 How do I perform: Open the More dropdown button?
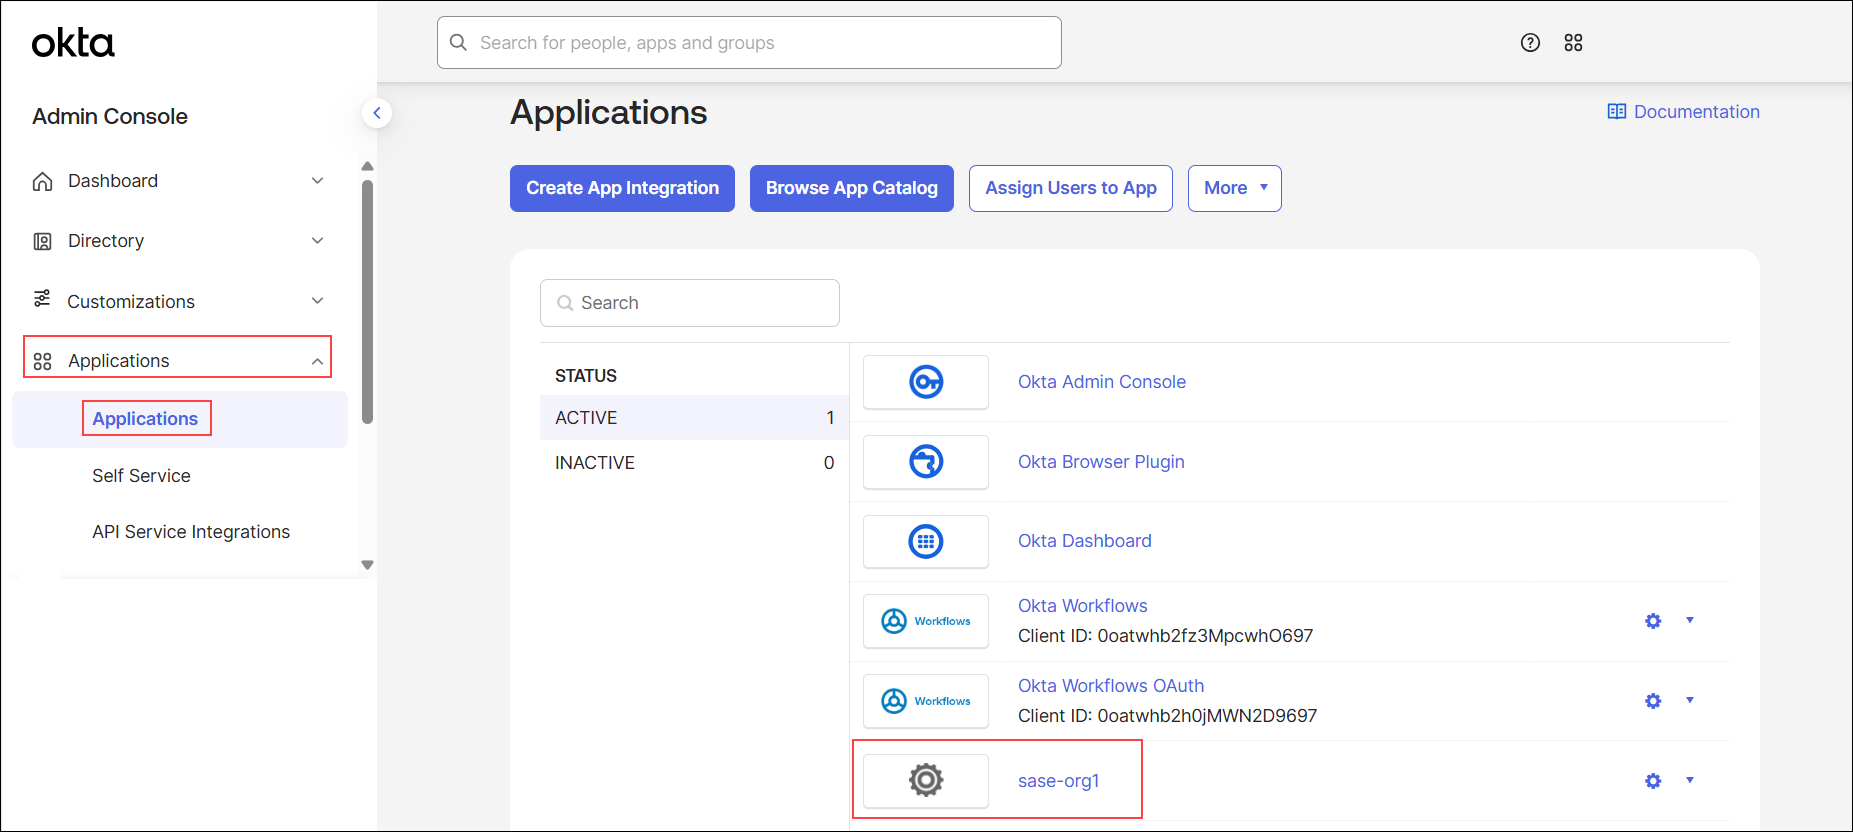pos(1234,188)
